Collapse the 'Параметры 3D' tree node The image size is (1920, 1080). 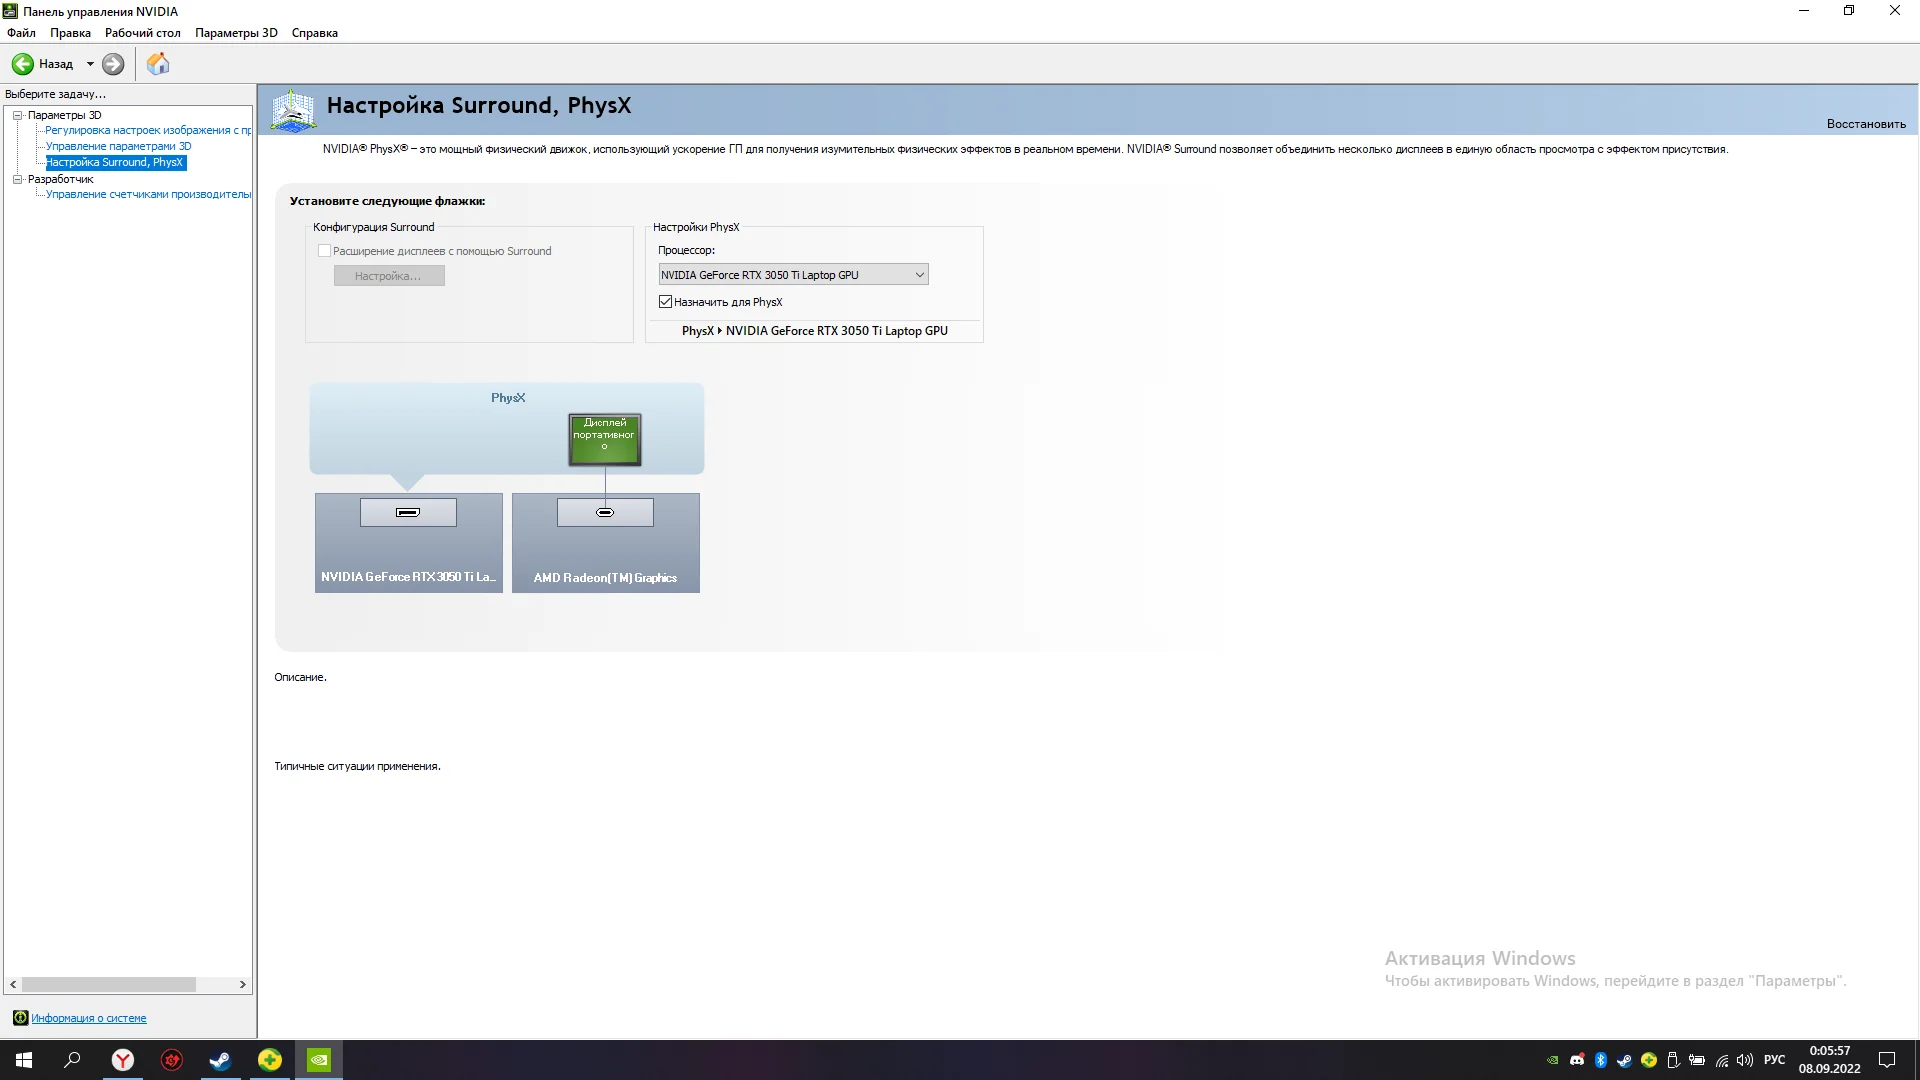click(x=17, y=115)
